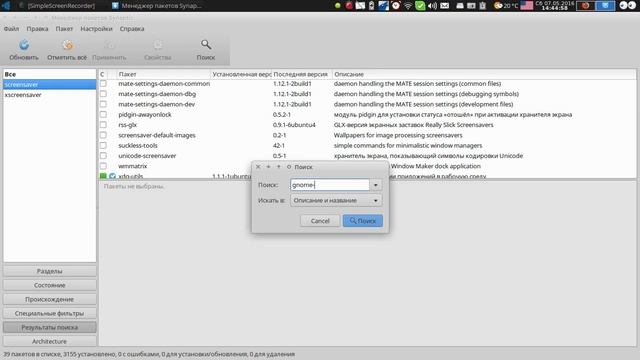Show the Происхождение filter view
Image resolution: width=640 pixels, height=360 pixels.
(x=49, y=299)
